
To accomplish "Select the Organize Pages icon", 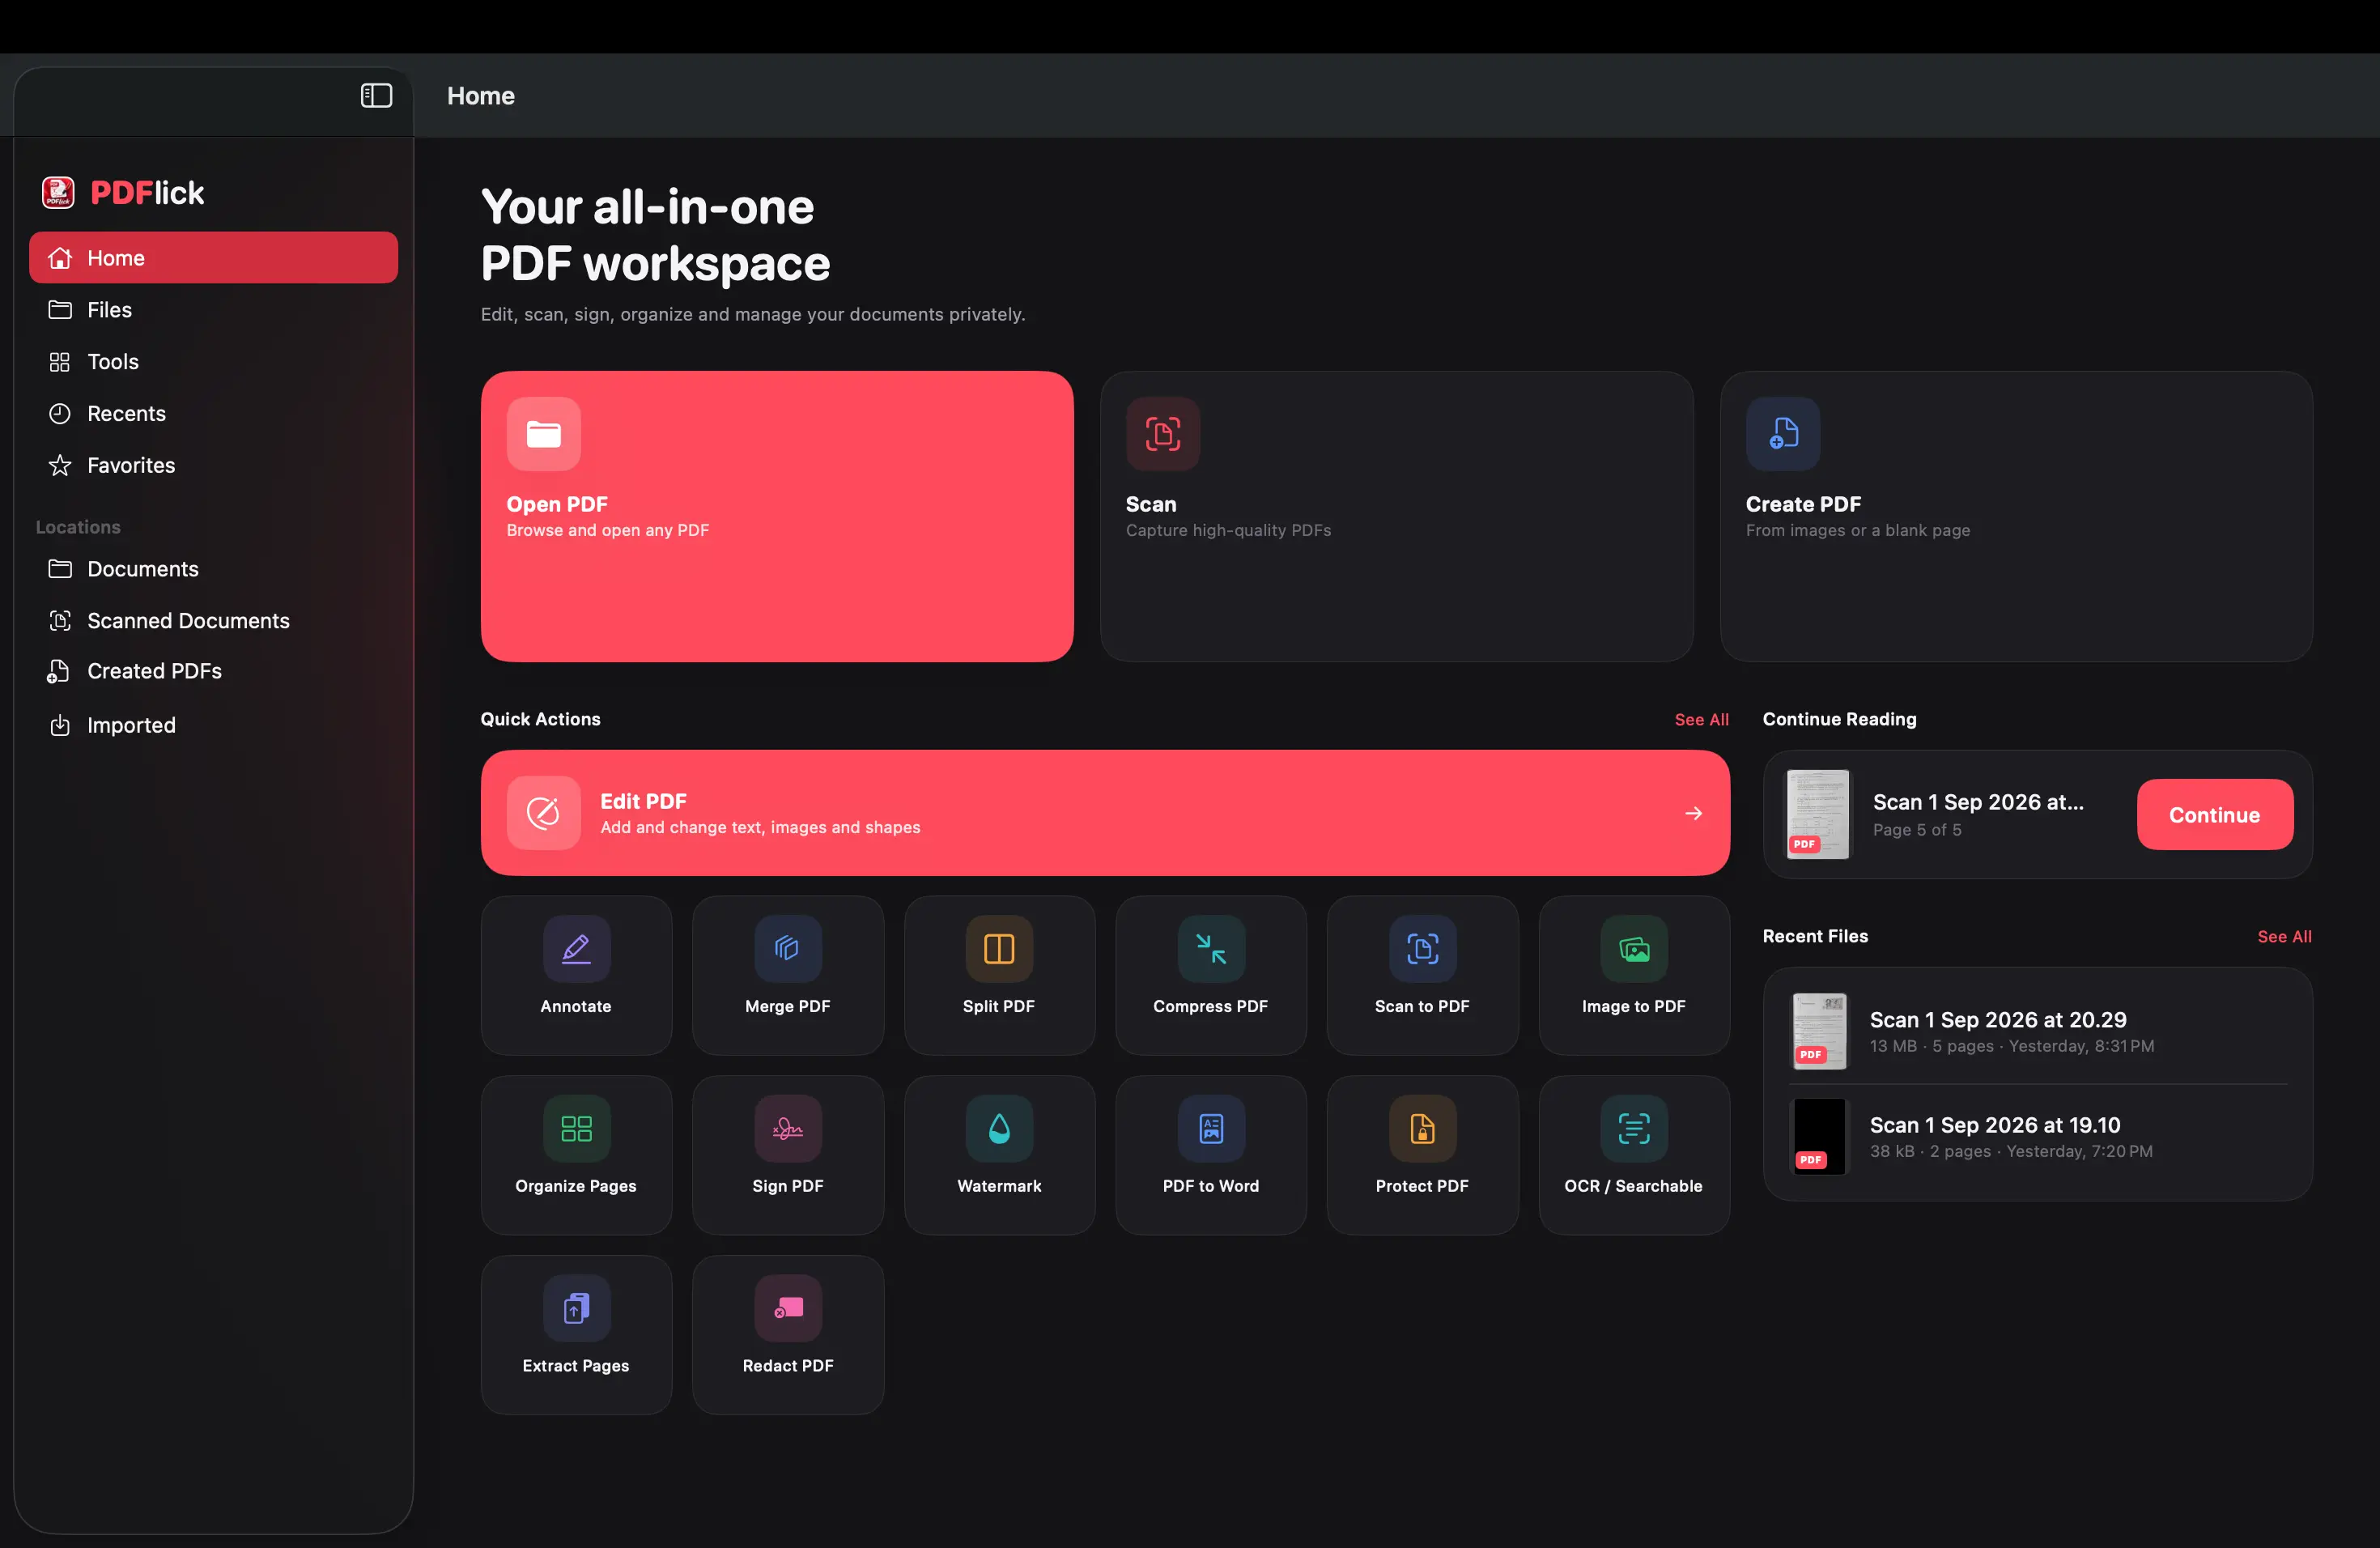I will [576, 1128].
